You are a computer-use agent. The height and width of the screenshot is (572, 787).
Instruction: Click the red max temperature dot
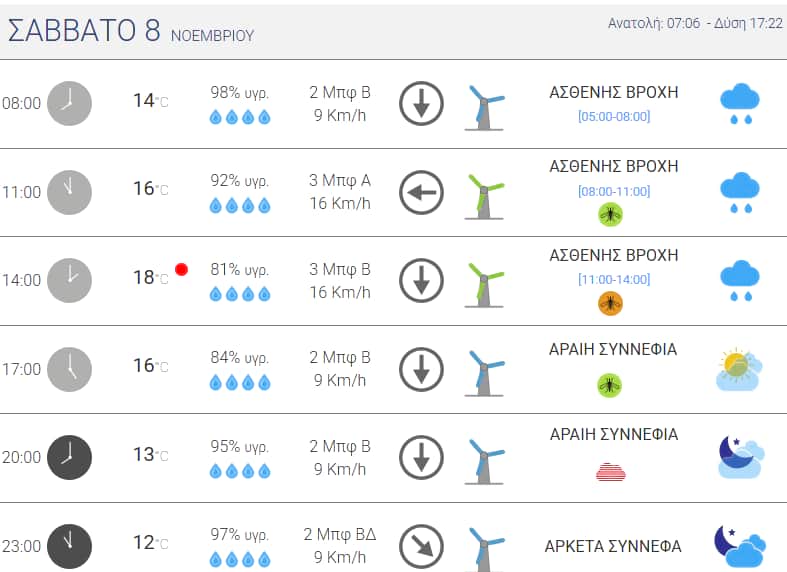tap(181, 269)
